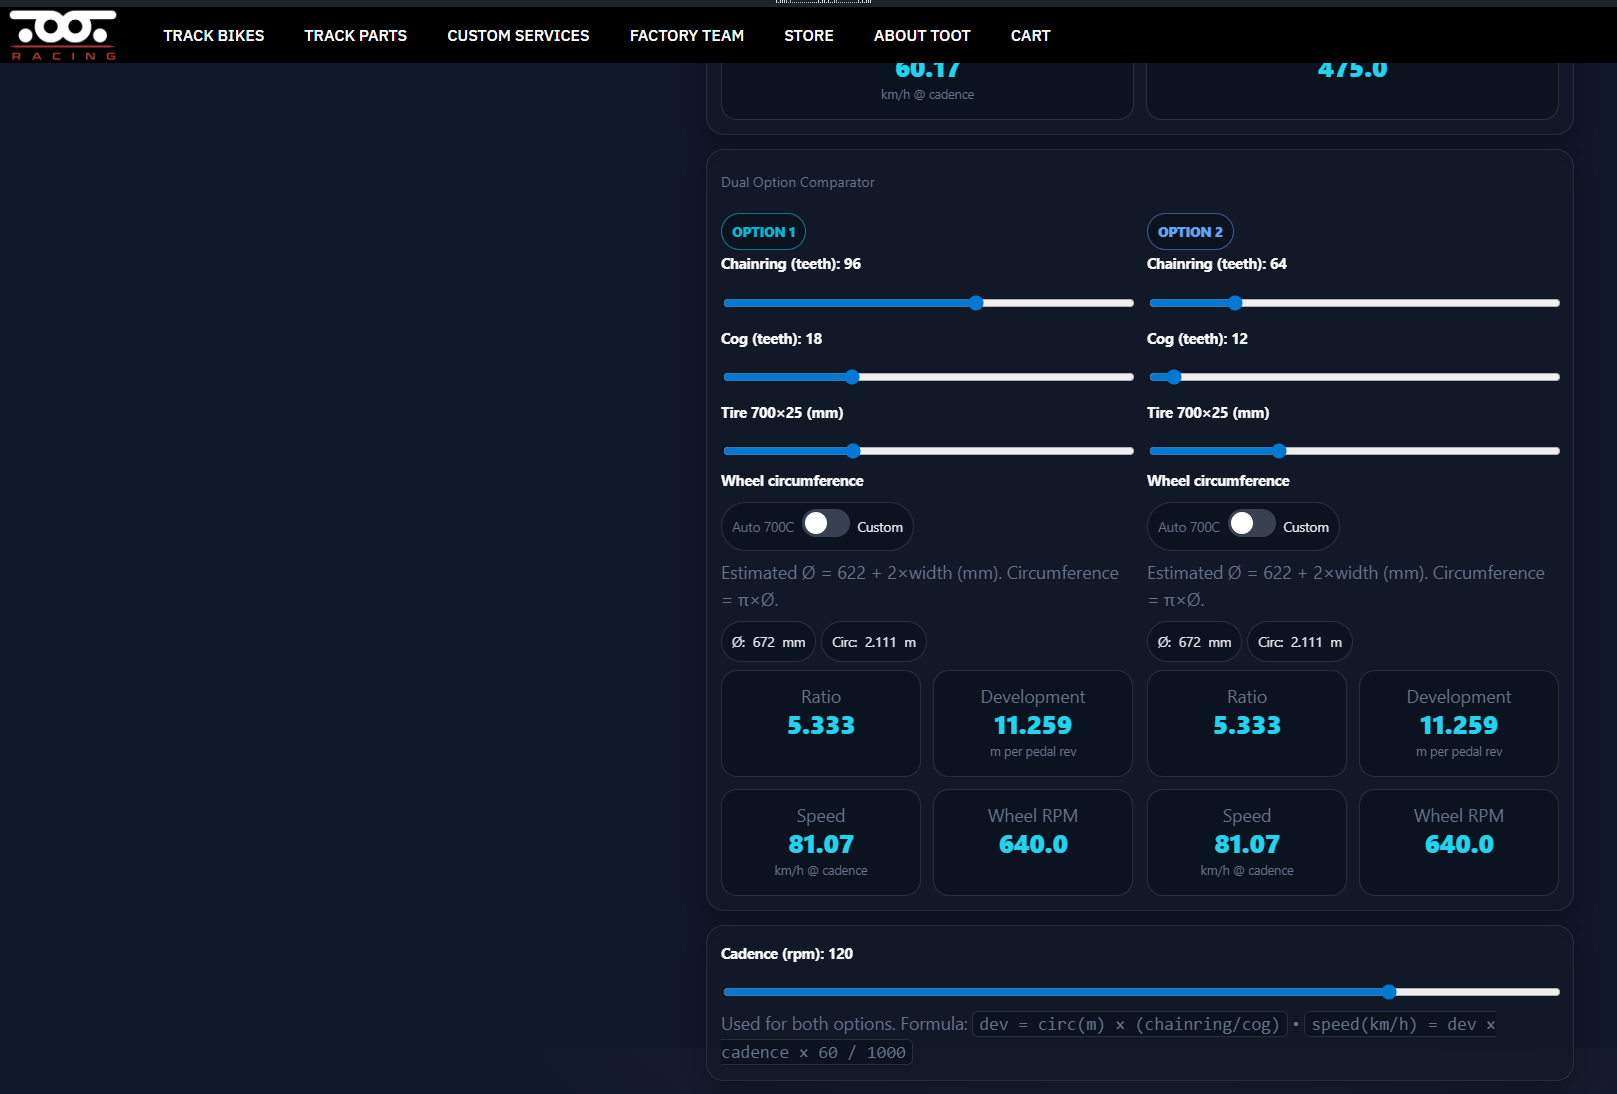Image resolution: width=1617 pixels, height=1094 pixels.
Task: Click the Option 1 Tire width slider handle
Action: coord(853,451)
